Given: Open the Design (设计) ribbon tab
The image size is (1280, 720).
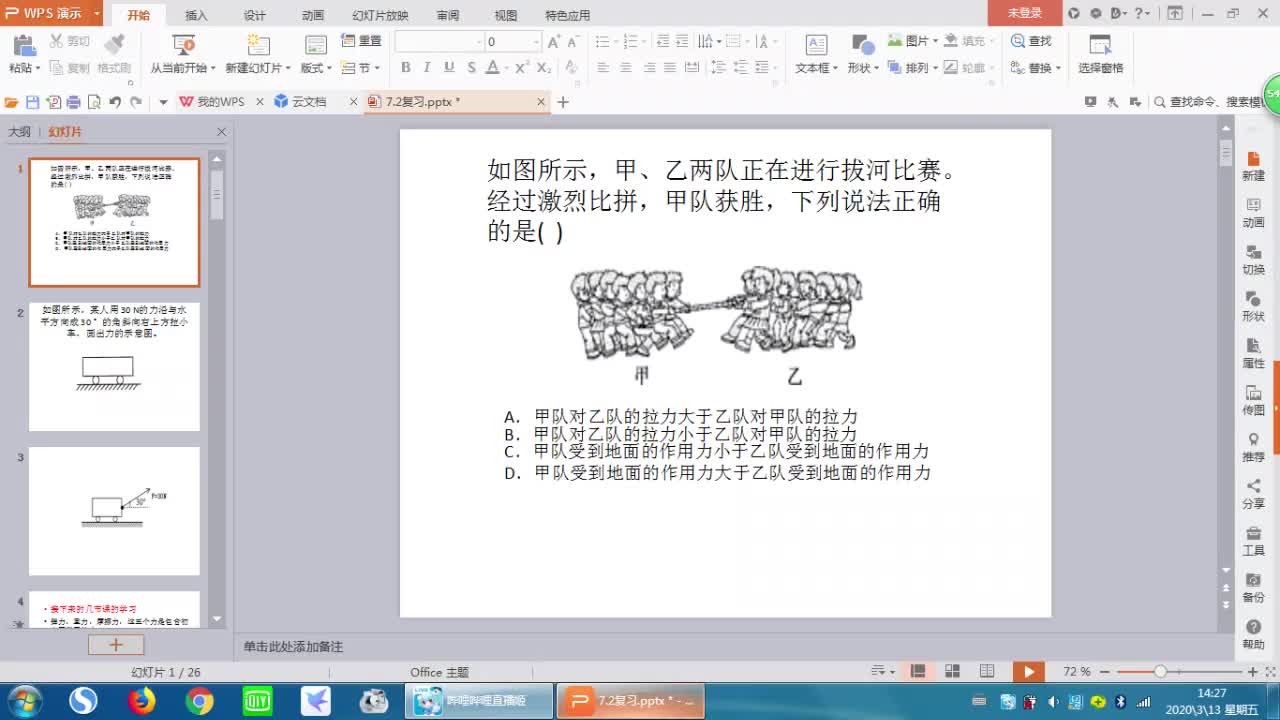Looking at the screenshot, I should coord(254,15).
